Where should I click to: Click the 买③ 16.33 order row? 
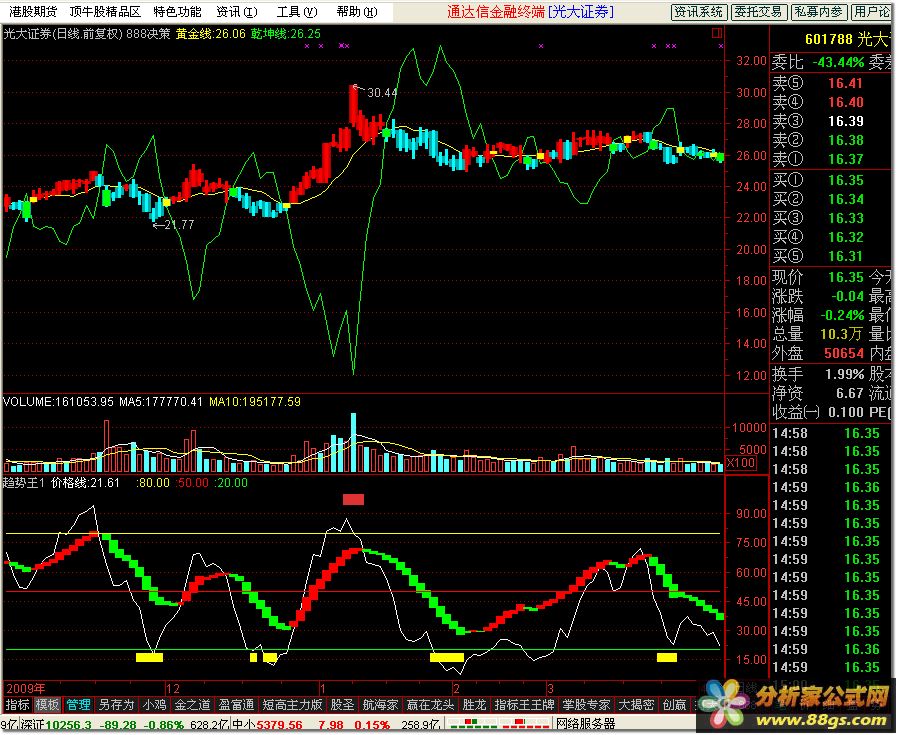pyautogui.click(x=818, y=218)
